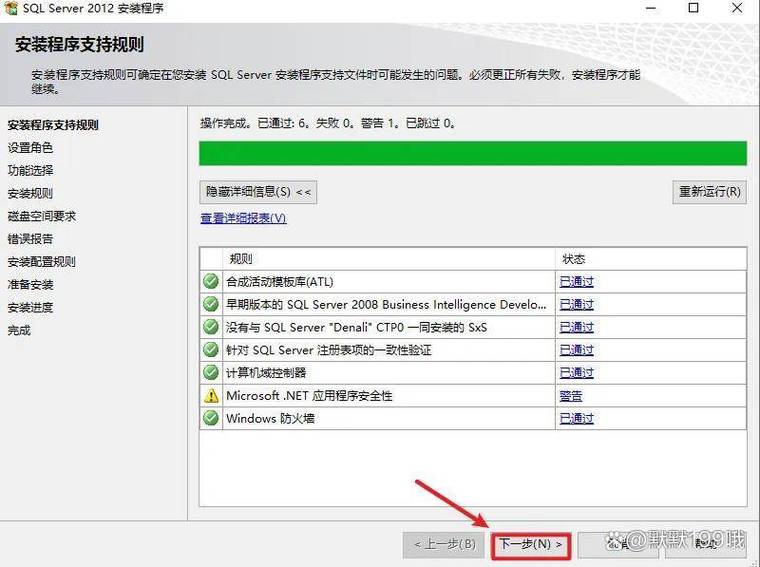760x567 pixels.
Task: Open 已通过 link for SQL Server 2008 BI rule
Action: pos(576,304)
